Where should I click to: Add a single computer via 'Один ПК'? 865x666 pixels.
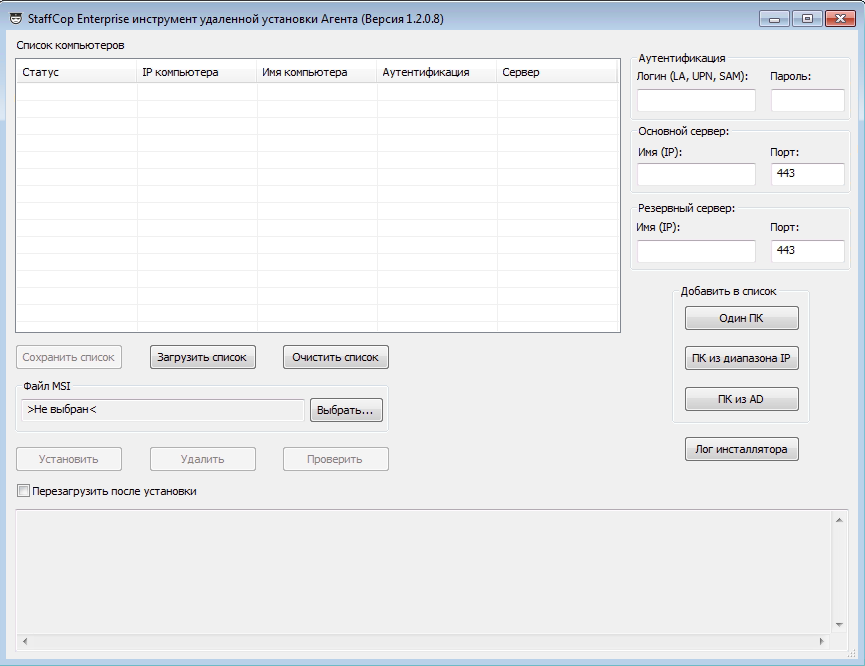pyautogui.click(x=741, y=318)
